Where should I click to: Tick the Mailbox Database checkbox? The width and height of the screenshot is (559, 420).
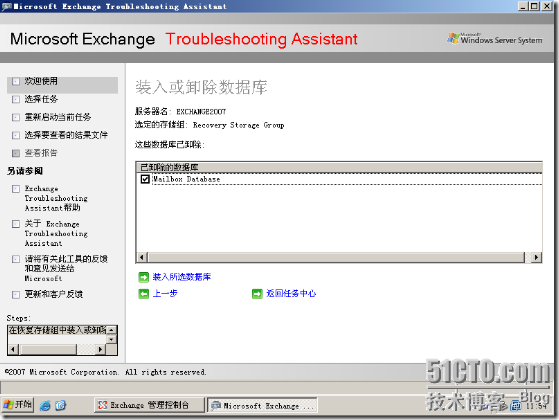coord(145,179)
